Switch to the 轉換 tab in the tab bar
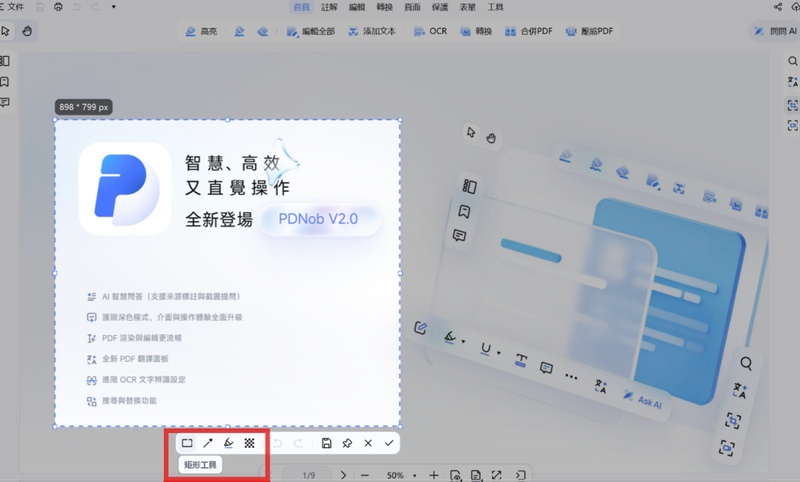Viewport: 800px width, 482px height. pos(384,7)
